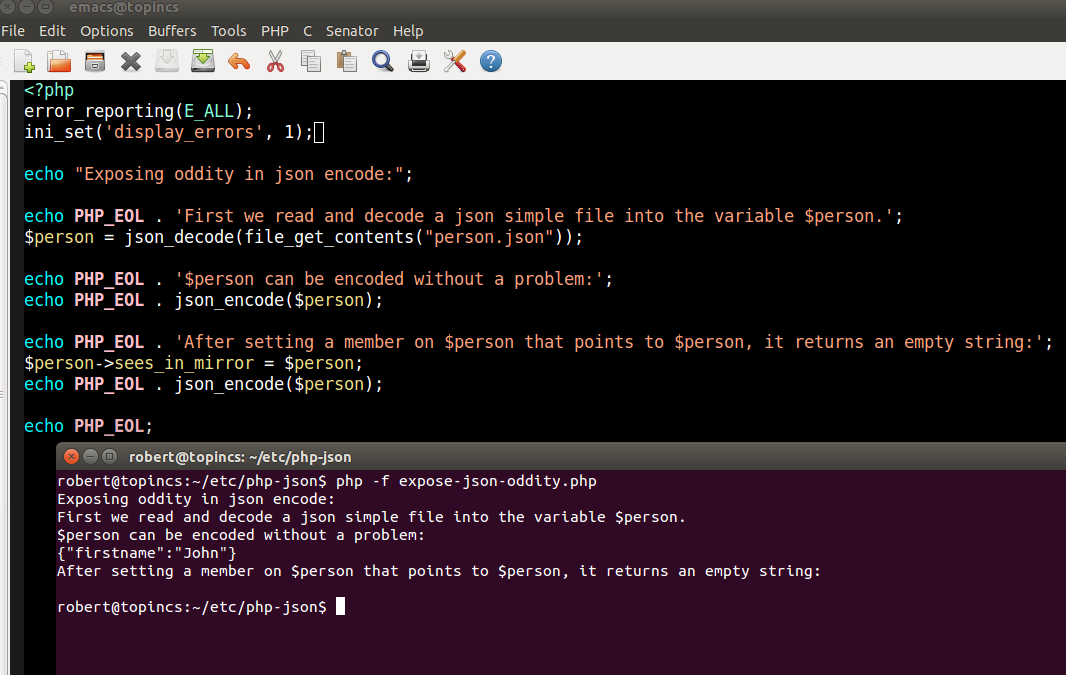Open the Senator menu

[351, 31]
